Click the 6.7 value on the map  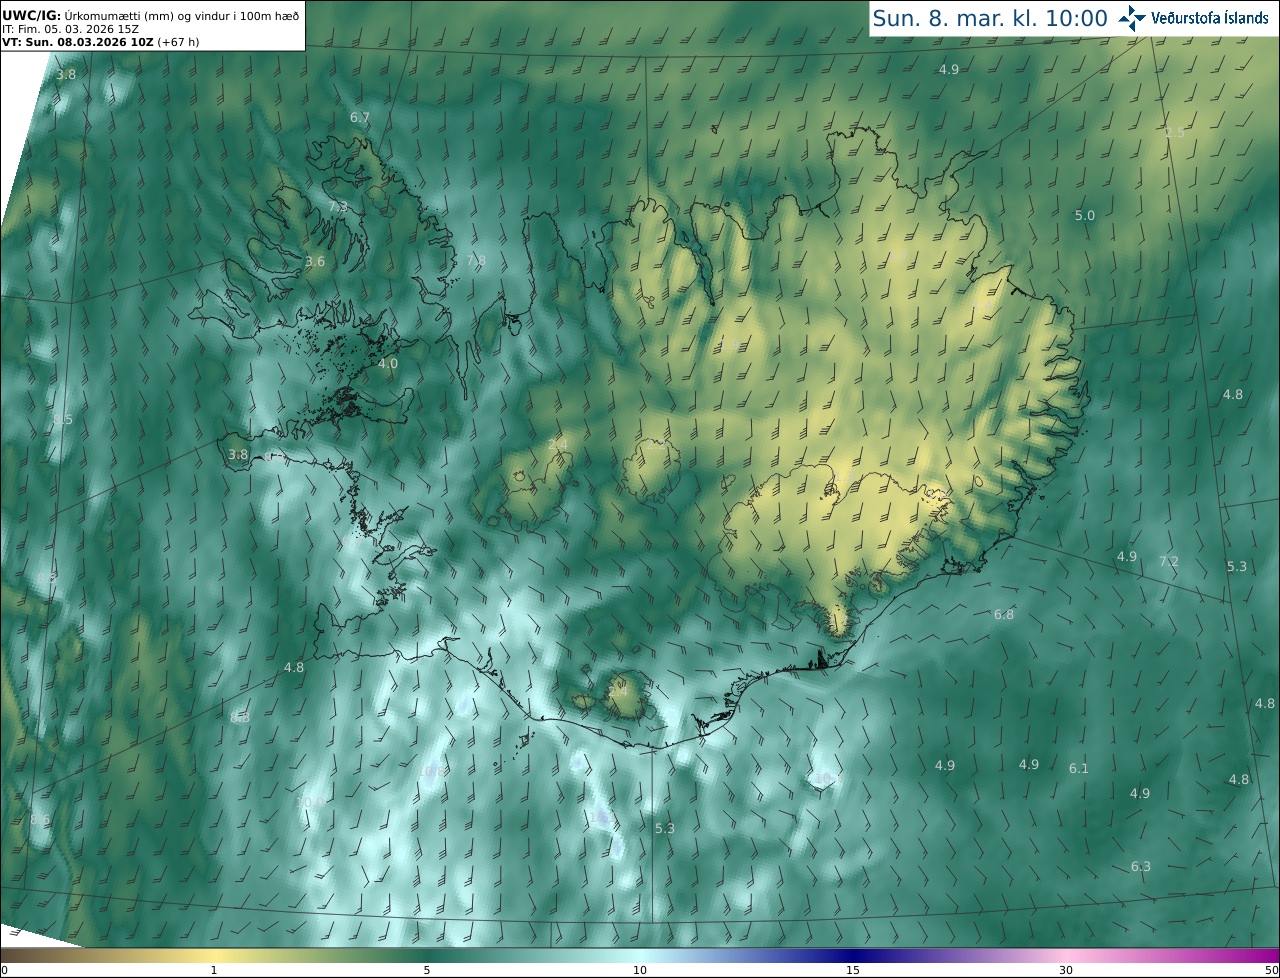360,117
